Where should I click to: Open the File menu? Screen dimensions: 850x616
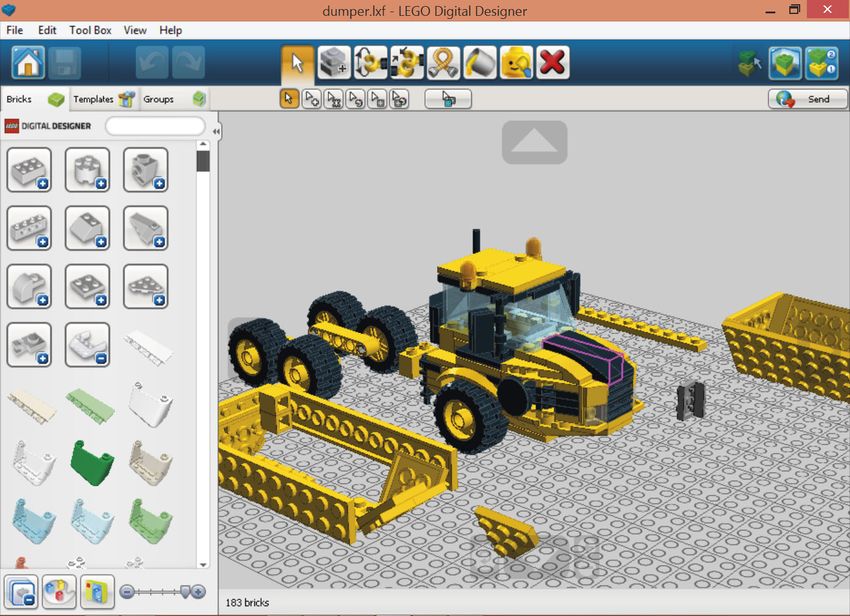point(15,30)
